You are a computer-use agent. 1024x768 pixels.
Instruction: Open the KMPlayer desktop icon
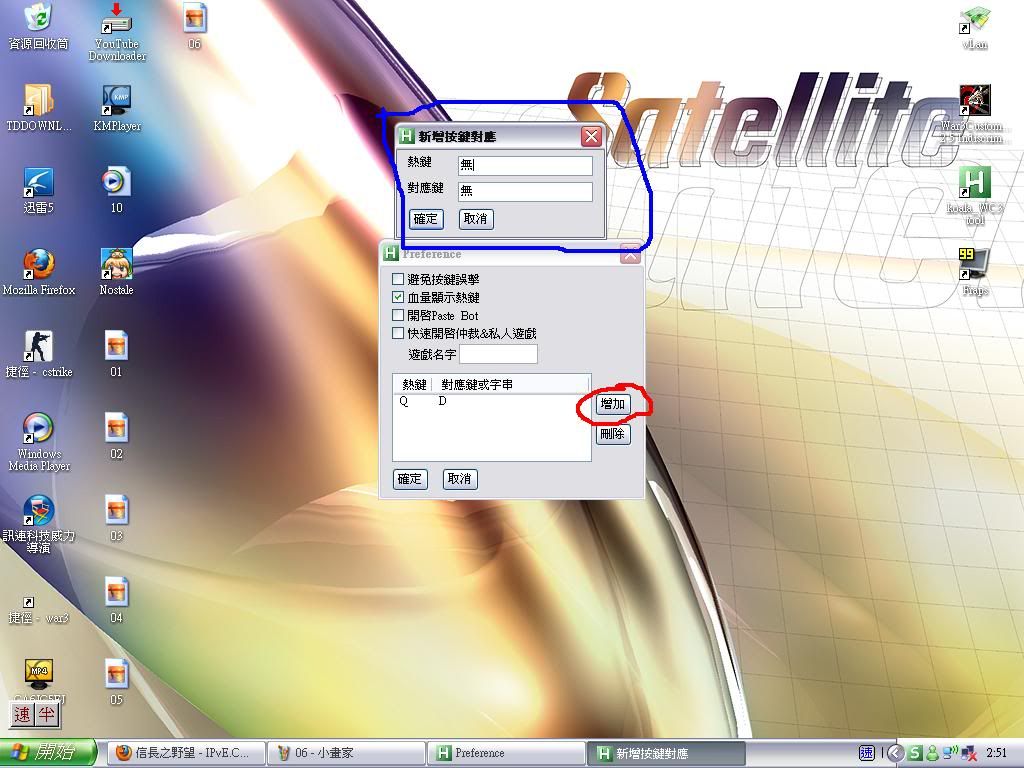(x=117, y=100)
